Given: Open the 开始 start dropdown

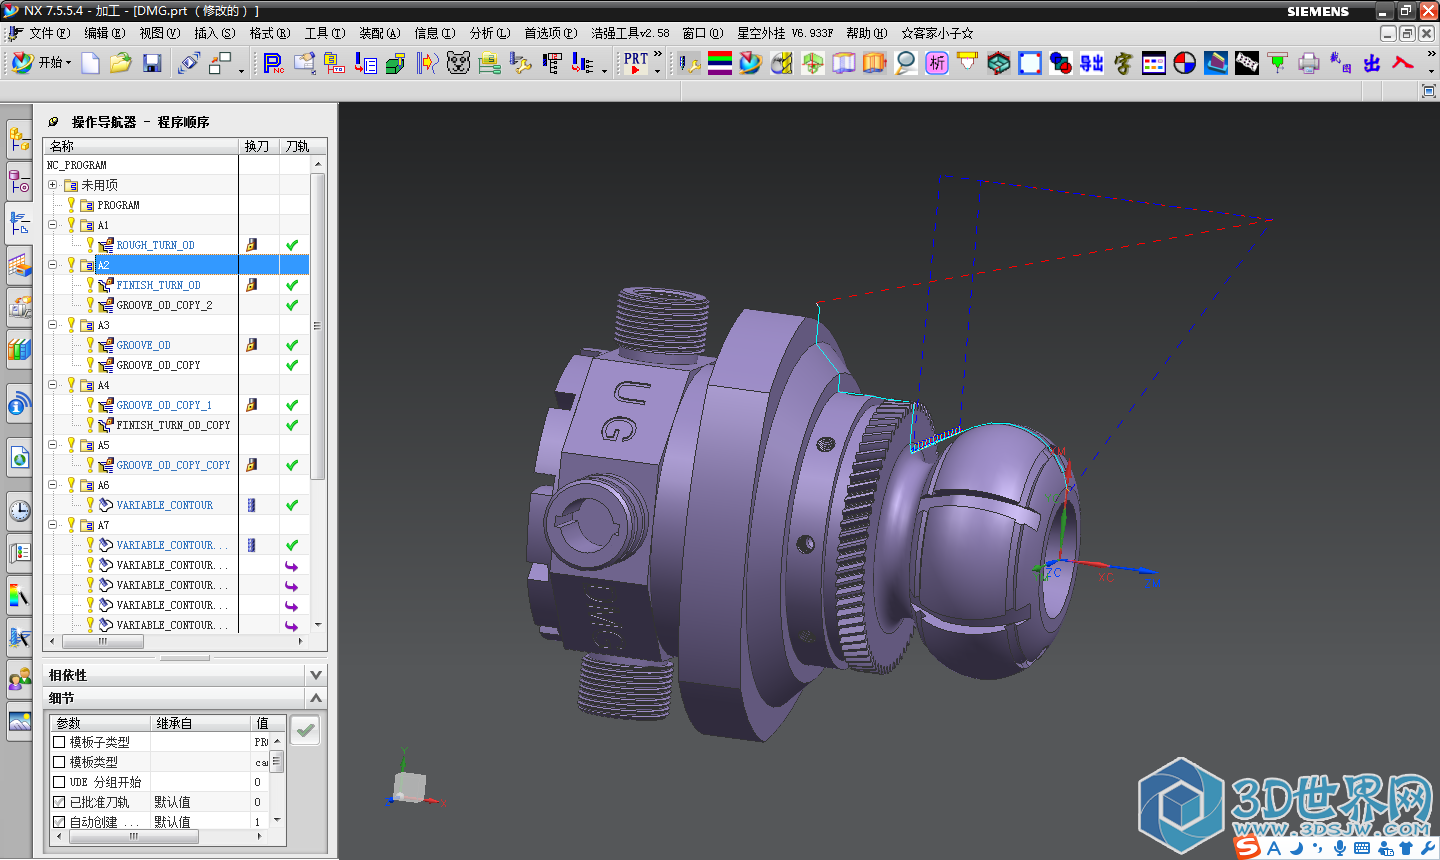Looking at the screenshot, I should [x=42, y=63].
